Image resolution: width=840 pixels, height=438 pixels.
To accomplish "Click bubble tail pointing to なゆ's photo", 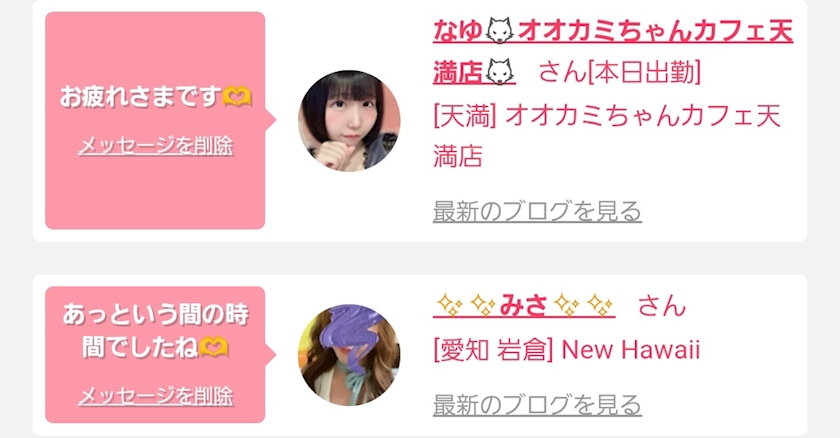I will 271,120.
